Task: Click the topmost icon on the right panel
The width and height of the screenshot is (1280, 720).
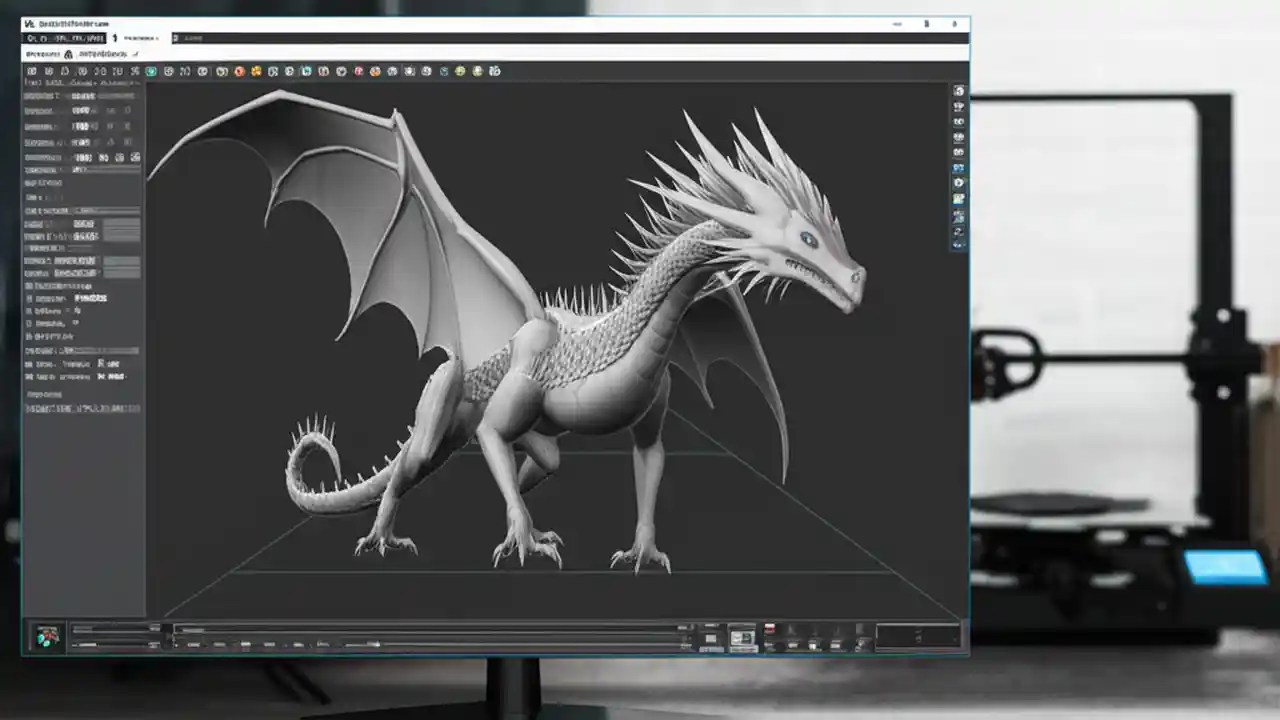Action: [958, 91]
